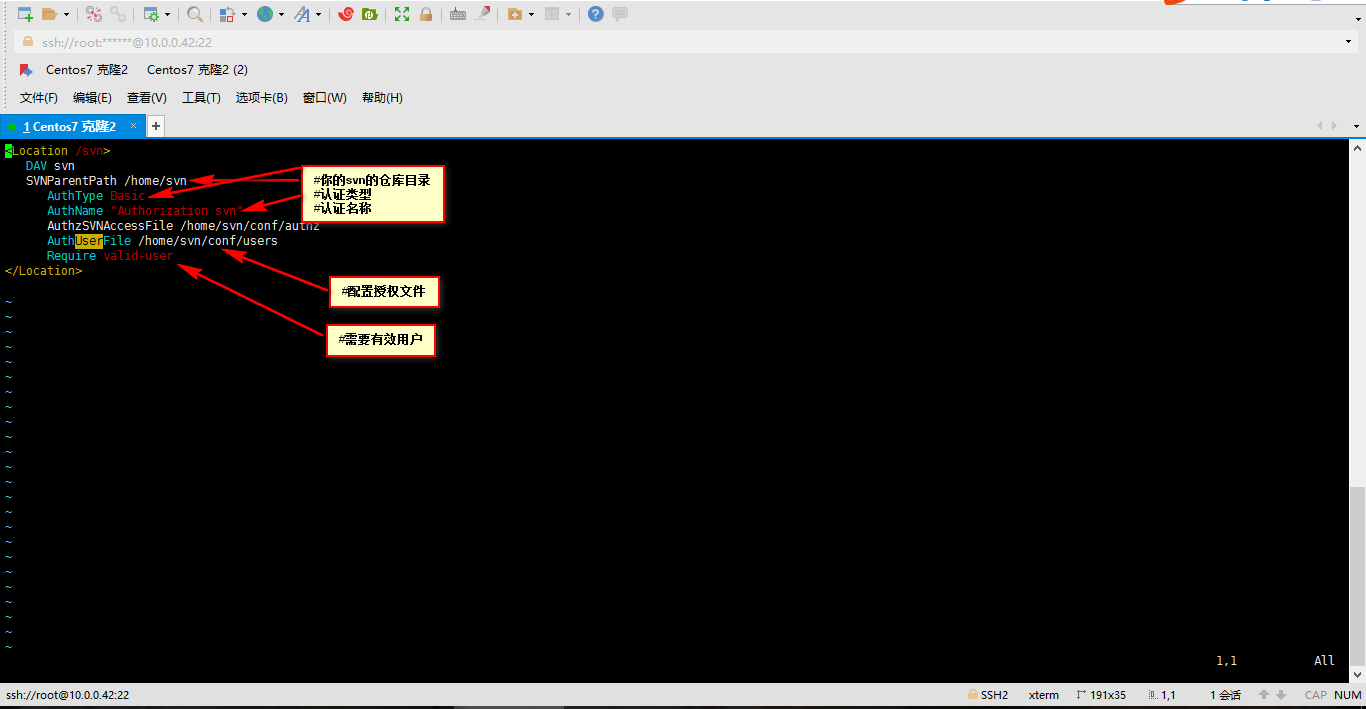Open Help via the question mark icon
1366x709 pixels.
tap(595, 14)
